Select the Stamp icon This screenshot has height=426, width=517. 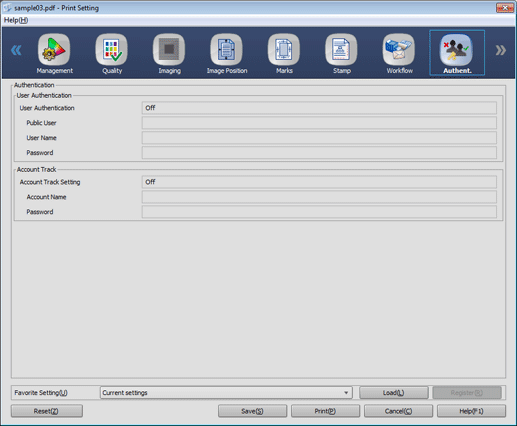(341, 49)
